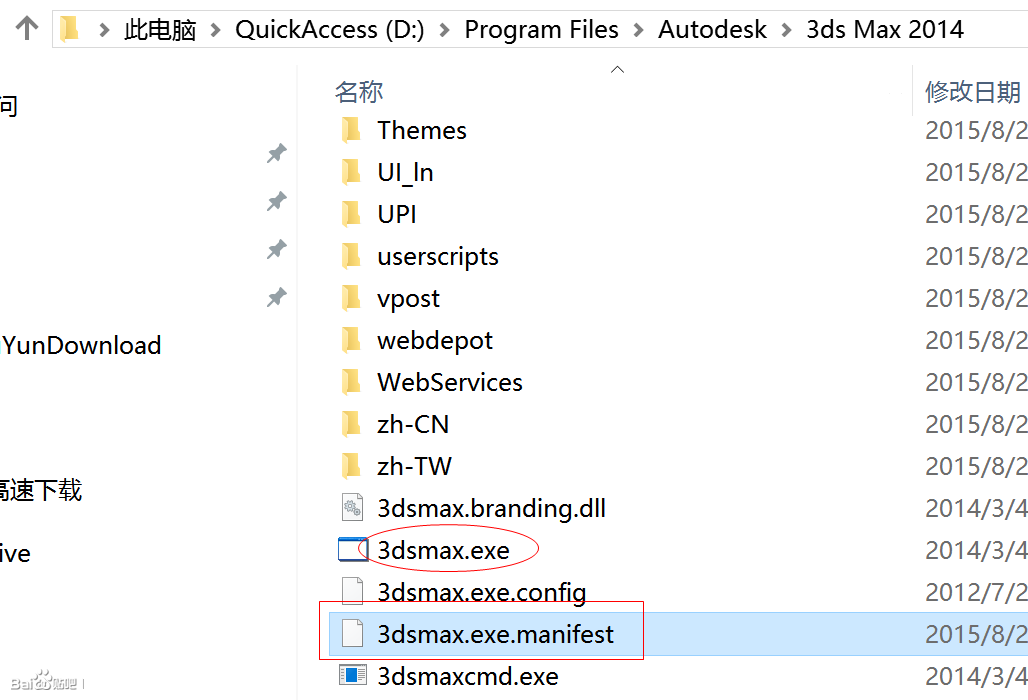
Task: Click the 3dsmax.exe.config file icon
Action: 351,592
